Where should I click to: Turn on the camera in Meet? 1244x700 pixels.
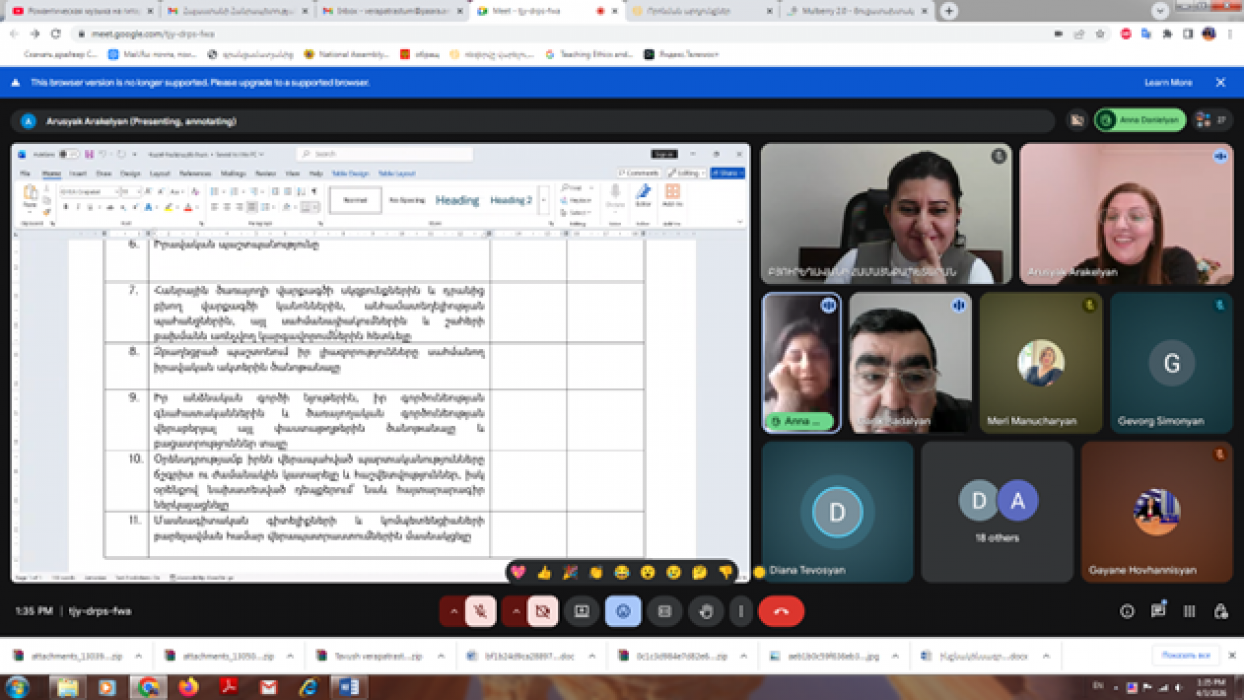[x=542, y=611]
